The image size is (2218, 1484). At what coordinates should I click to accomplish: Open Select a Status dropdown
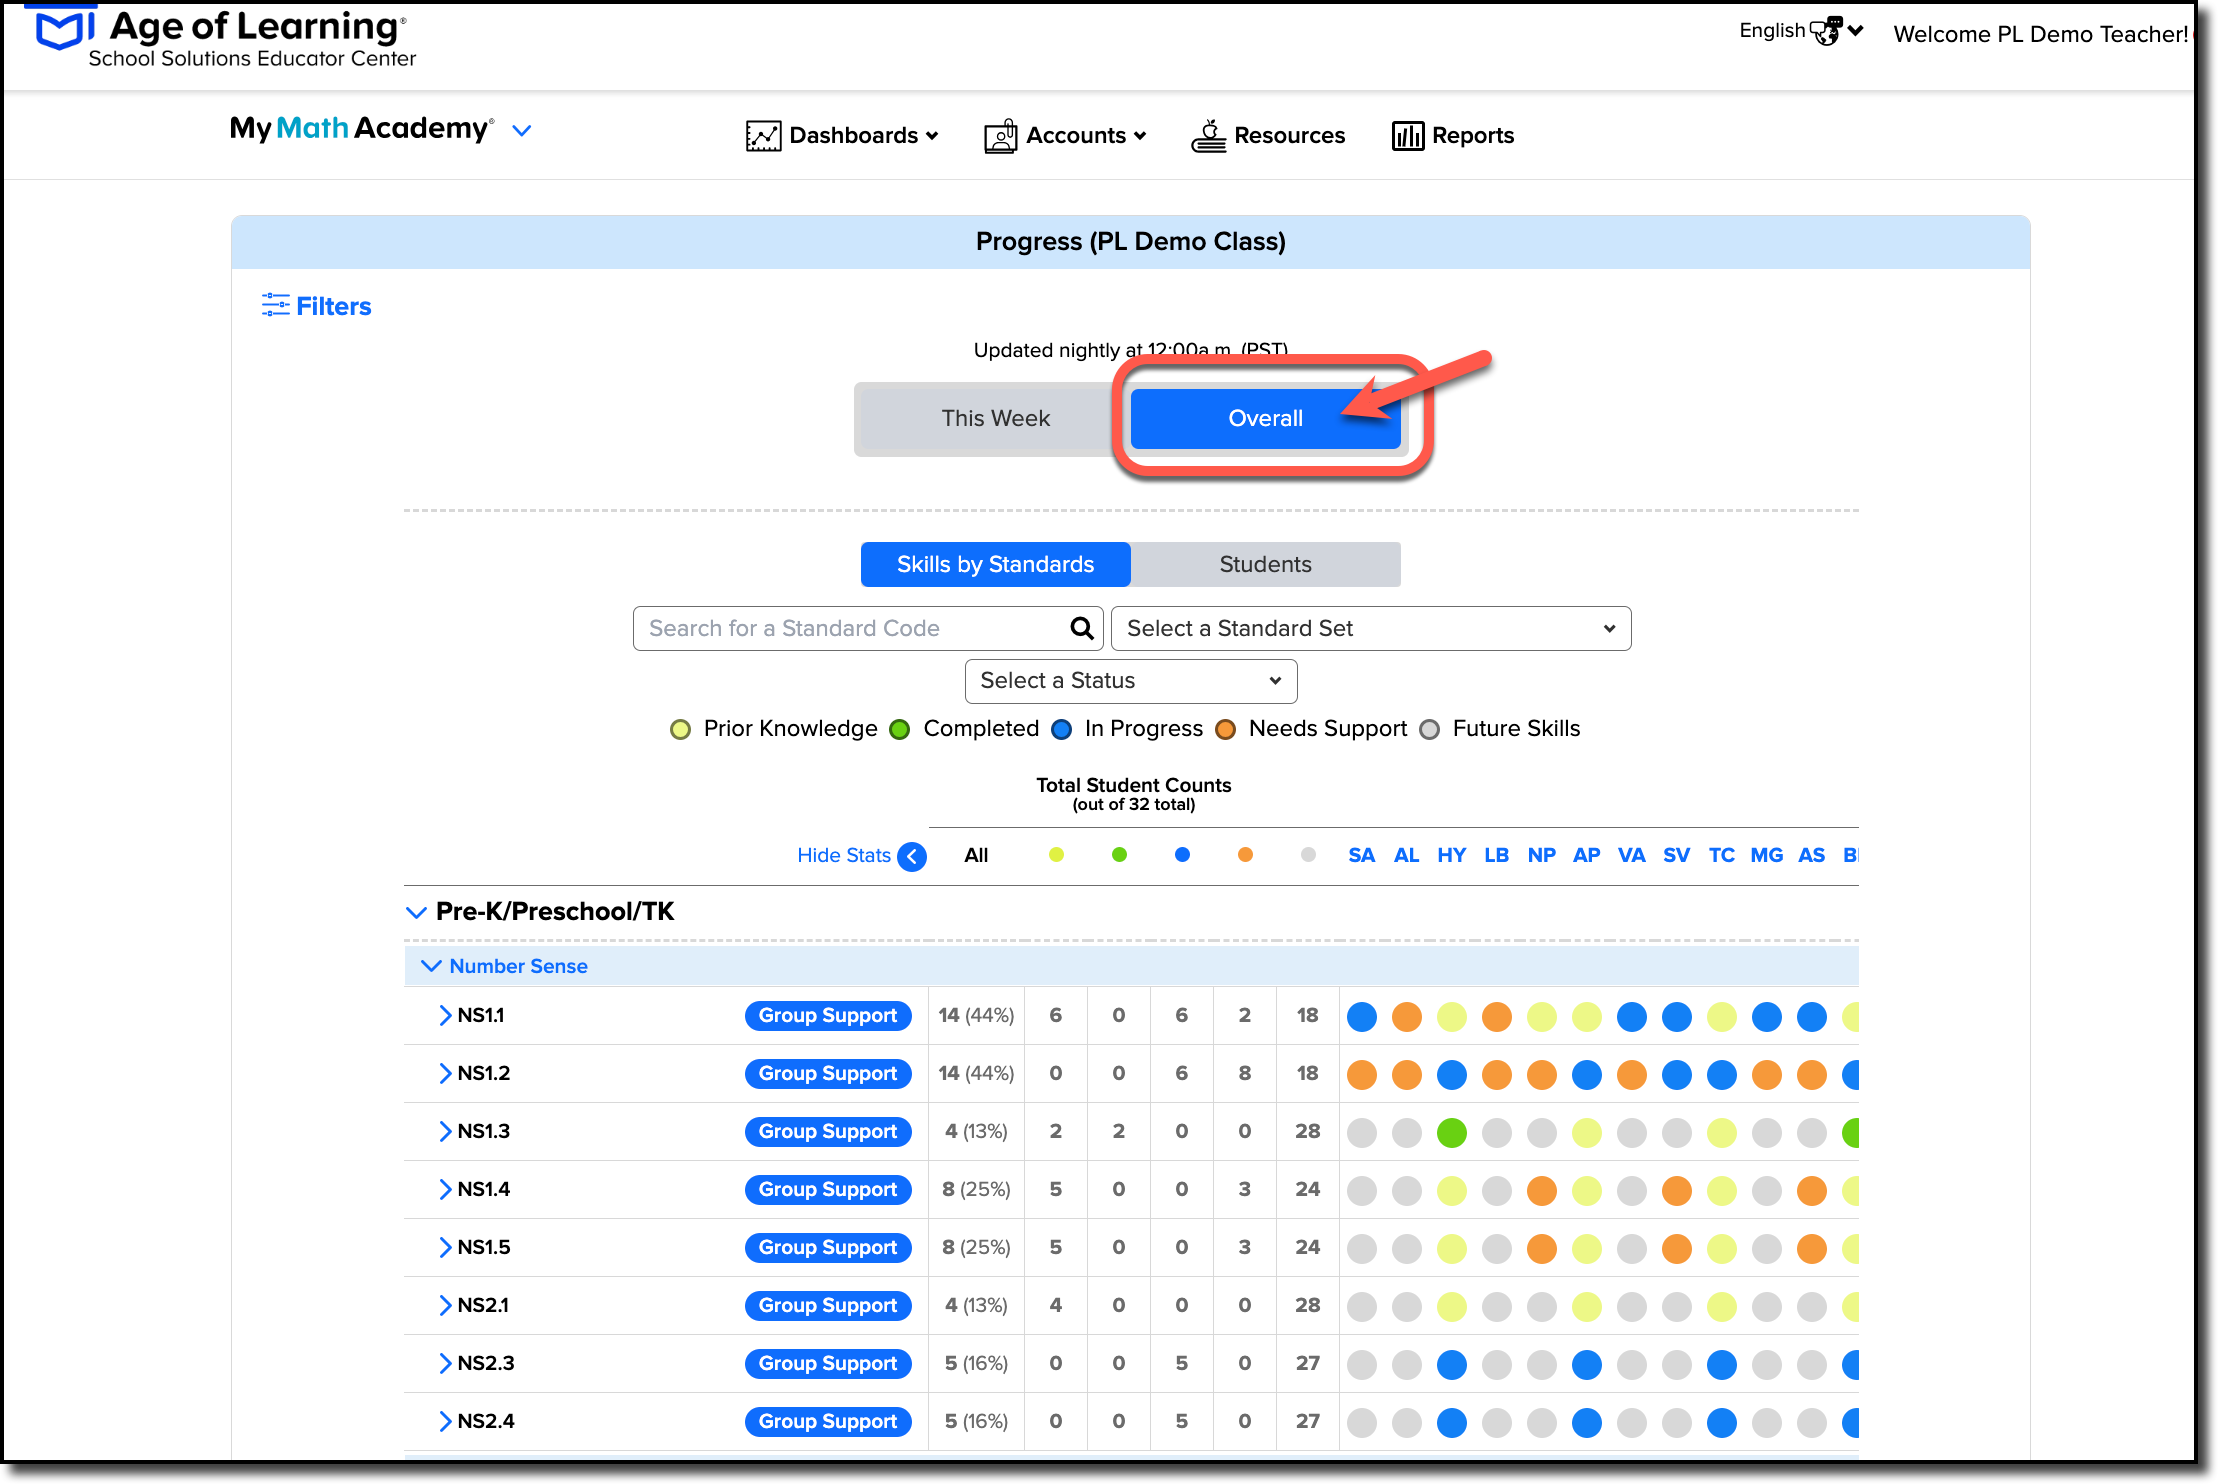pos(1130,681)
